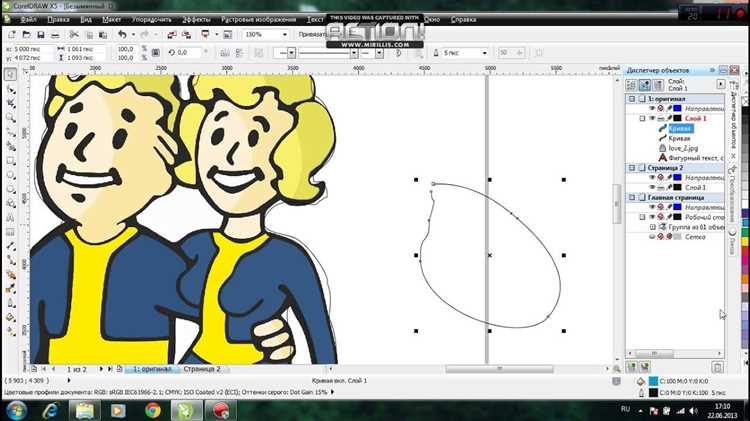
Task: Click the New Layer button in docker
Action: tap(631, 367)
